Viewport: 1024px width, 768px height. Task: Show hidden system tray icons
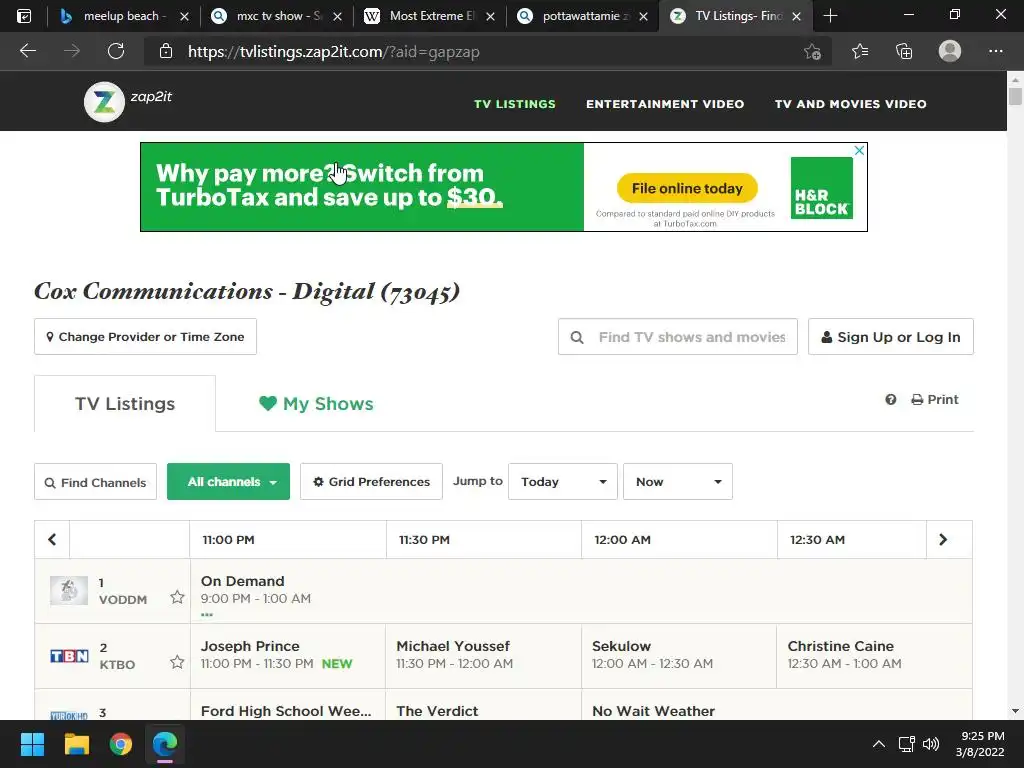879,744
